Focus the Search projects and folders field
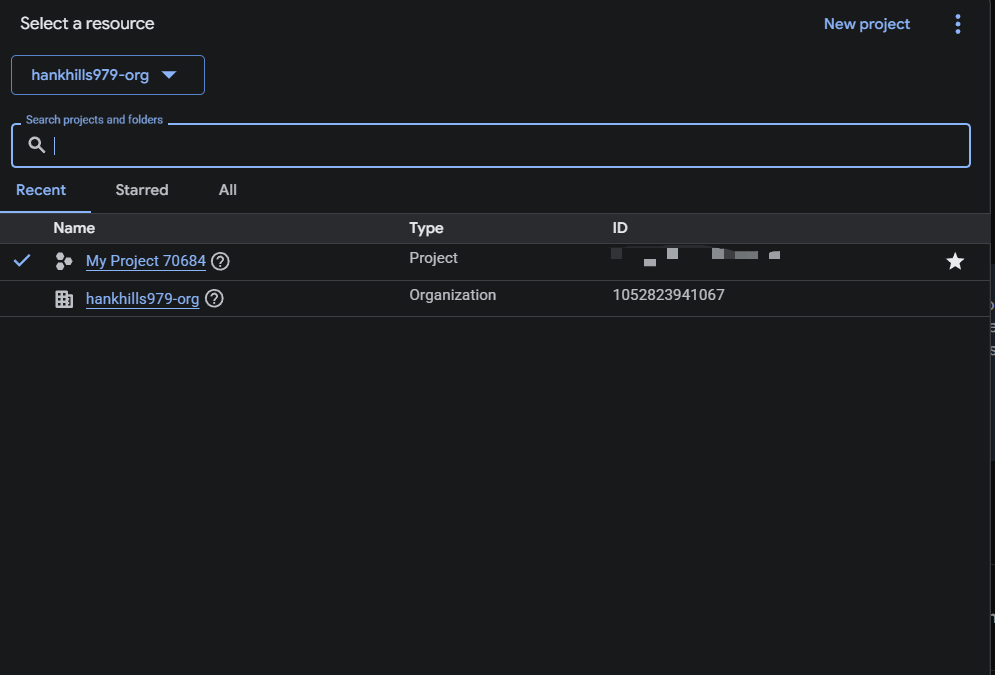The width and height of the screenshot is (995, 675). click(491, 145)
